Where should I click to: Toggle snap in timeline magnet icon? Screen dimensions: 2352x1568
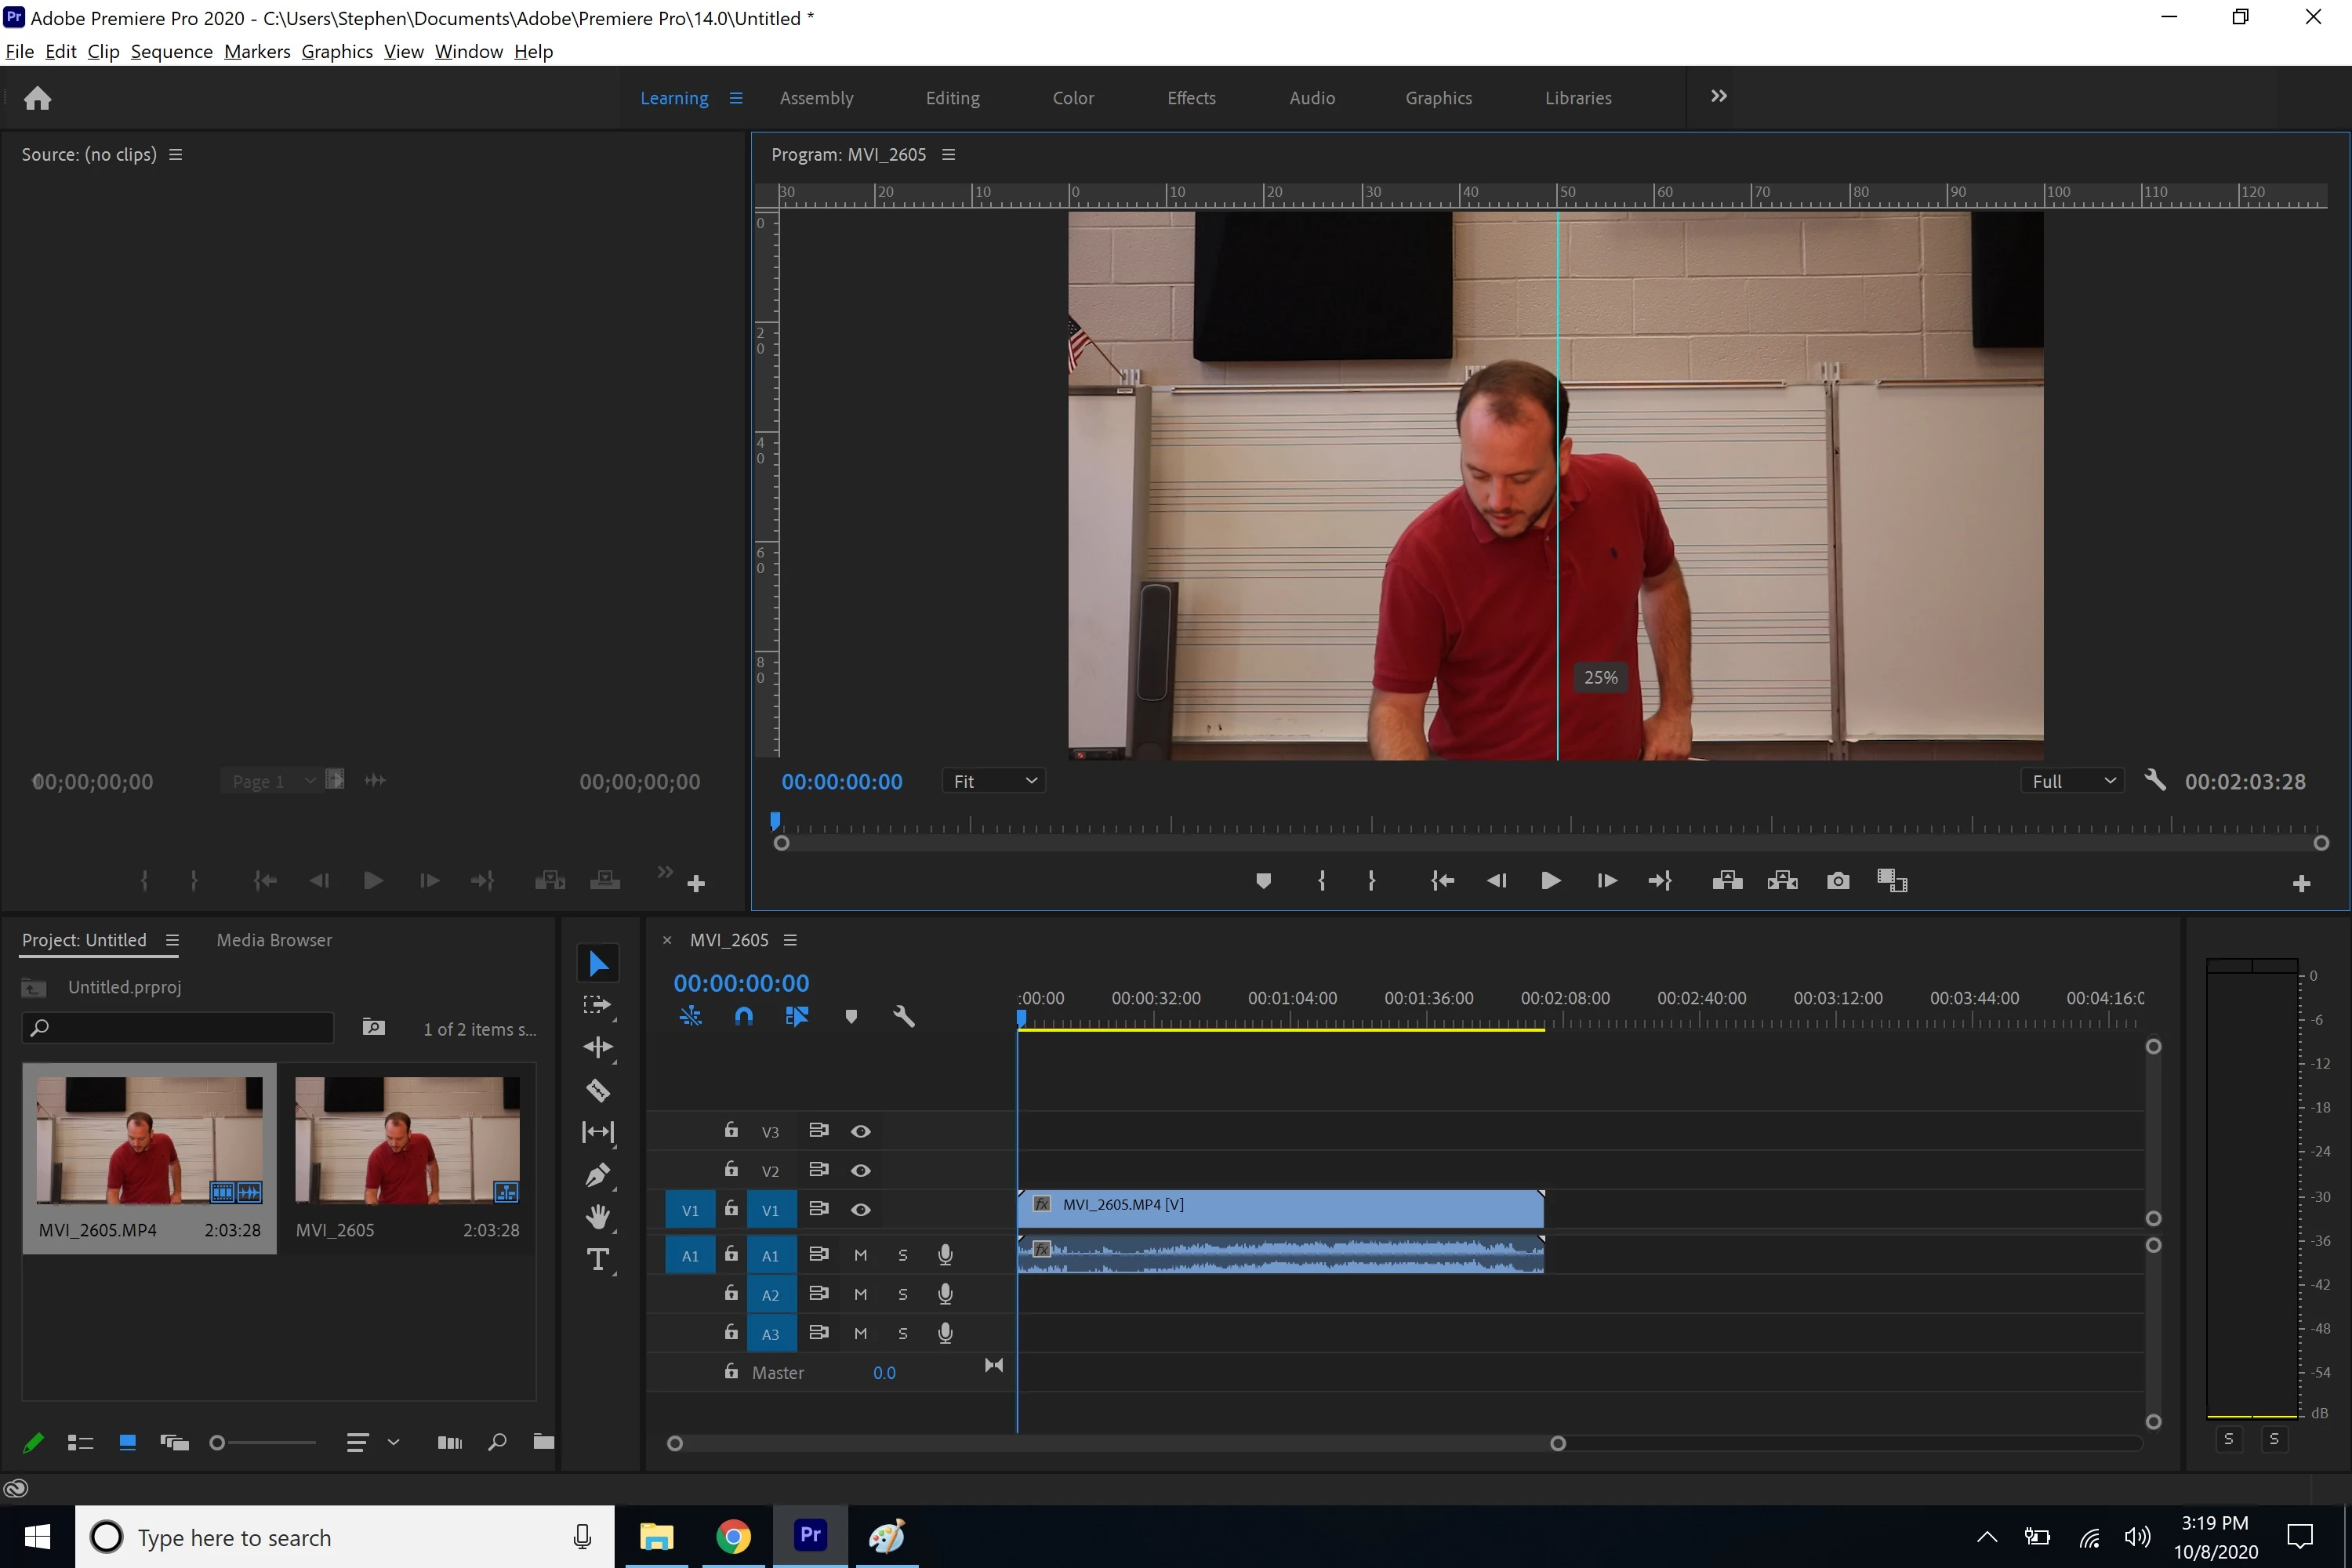pyautogui.click(x=743, y=1016)
